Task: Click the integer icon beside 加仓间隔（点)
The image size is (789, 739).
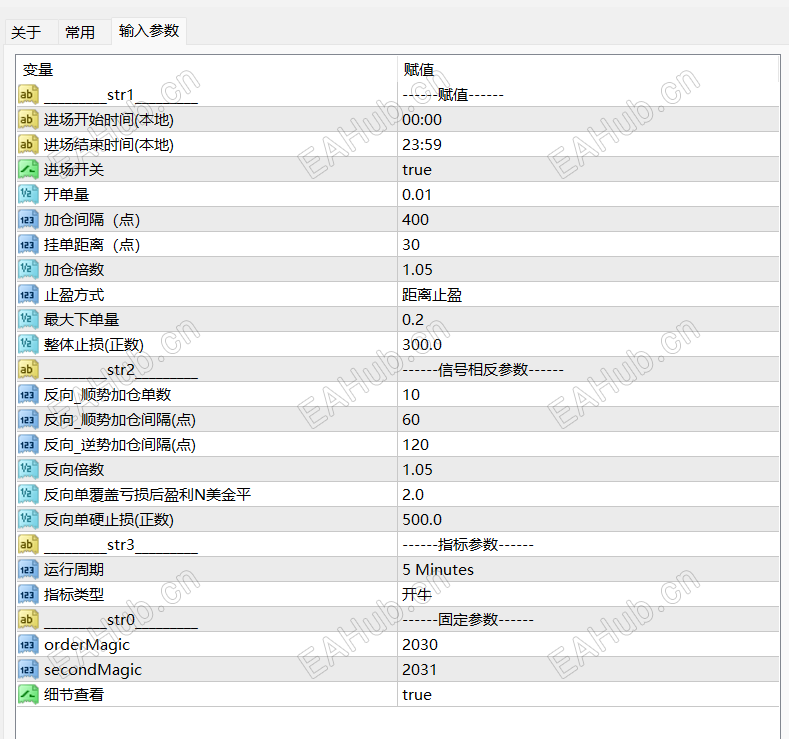Action: pyautogui.click(x=28, y=220)
